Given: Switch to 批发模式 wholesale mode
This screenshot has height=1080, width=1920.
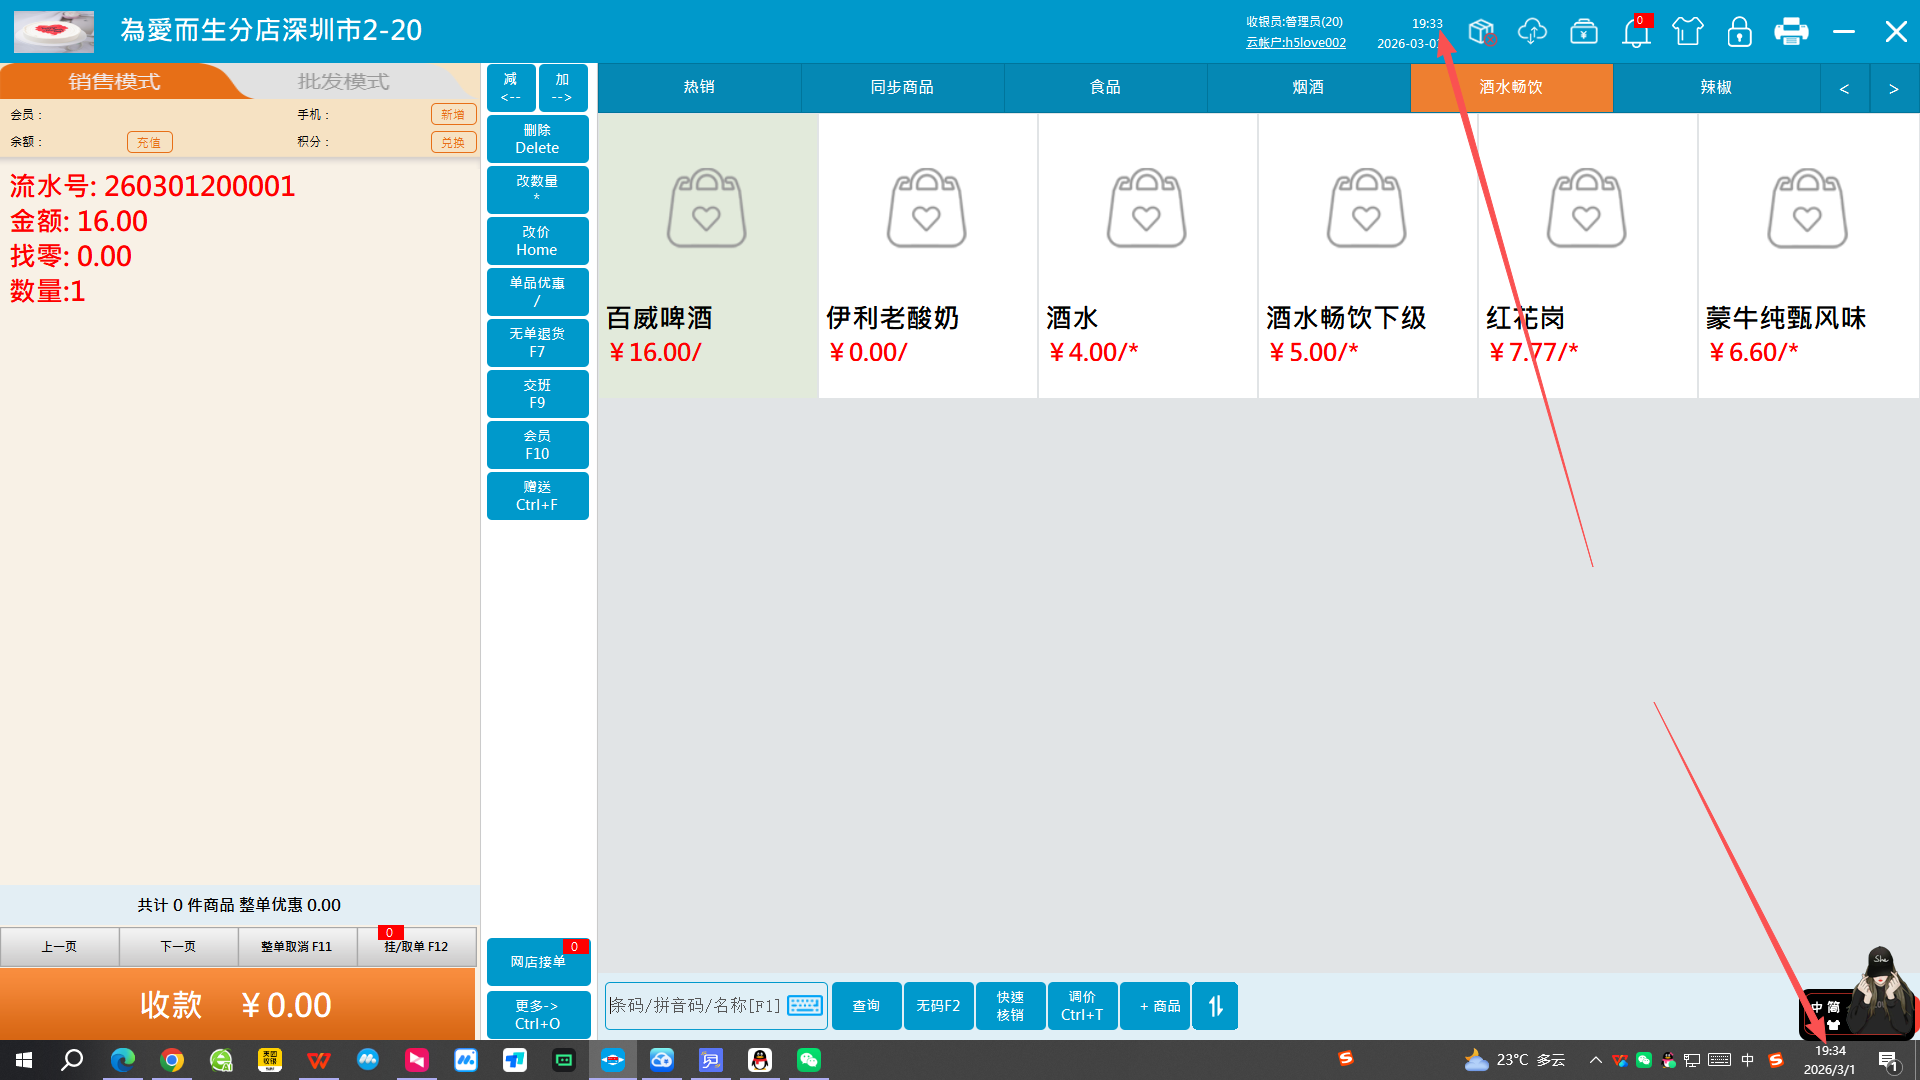Looking at the screenshot, I should pos(343,82).
